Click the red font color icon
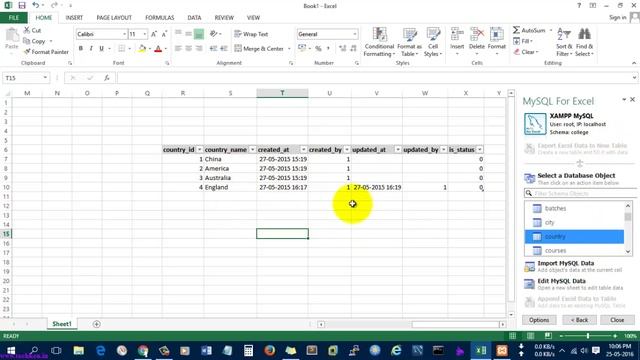The height and width of the screenshot is (360, 640). point(158,49)
